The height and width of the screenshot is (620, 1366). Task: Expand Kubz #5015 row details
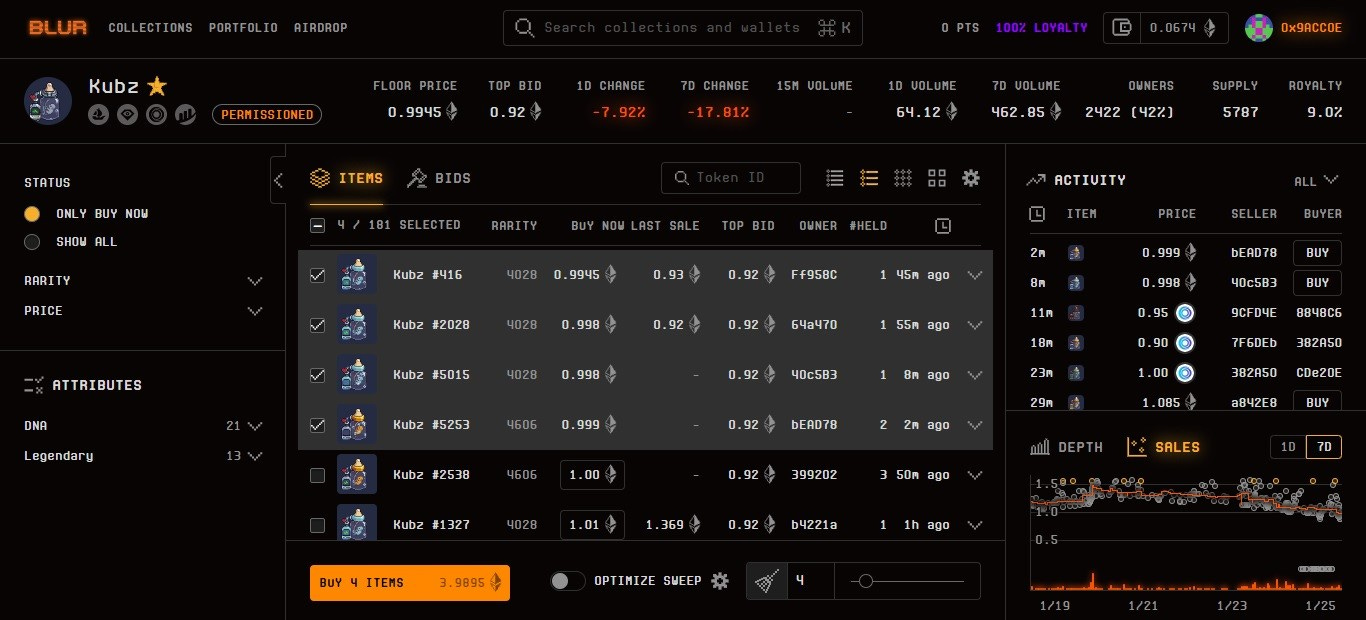coord(975,375)
